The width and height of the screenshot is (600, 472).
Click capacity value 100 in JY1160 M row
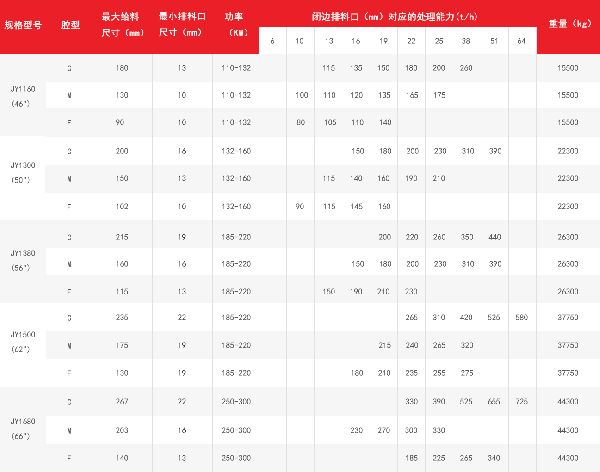pyautogui.click(x=302, y=95)
